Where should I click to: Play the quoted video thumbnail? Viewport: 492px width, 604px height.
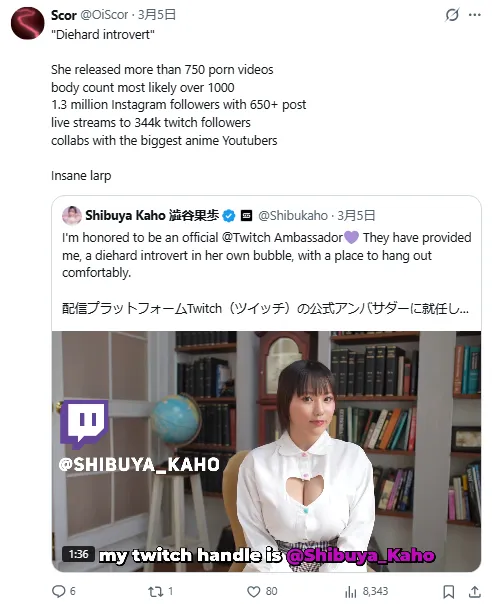tap(266, 451)
